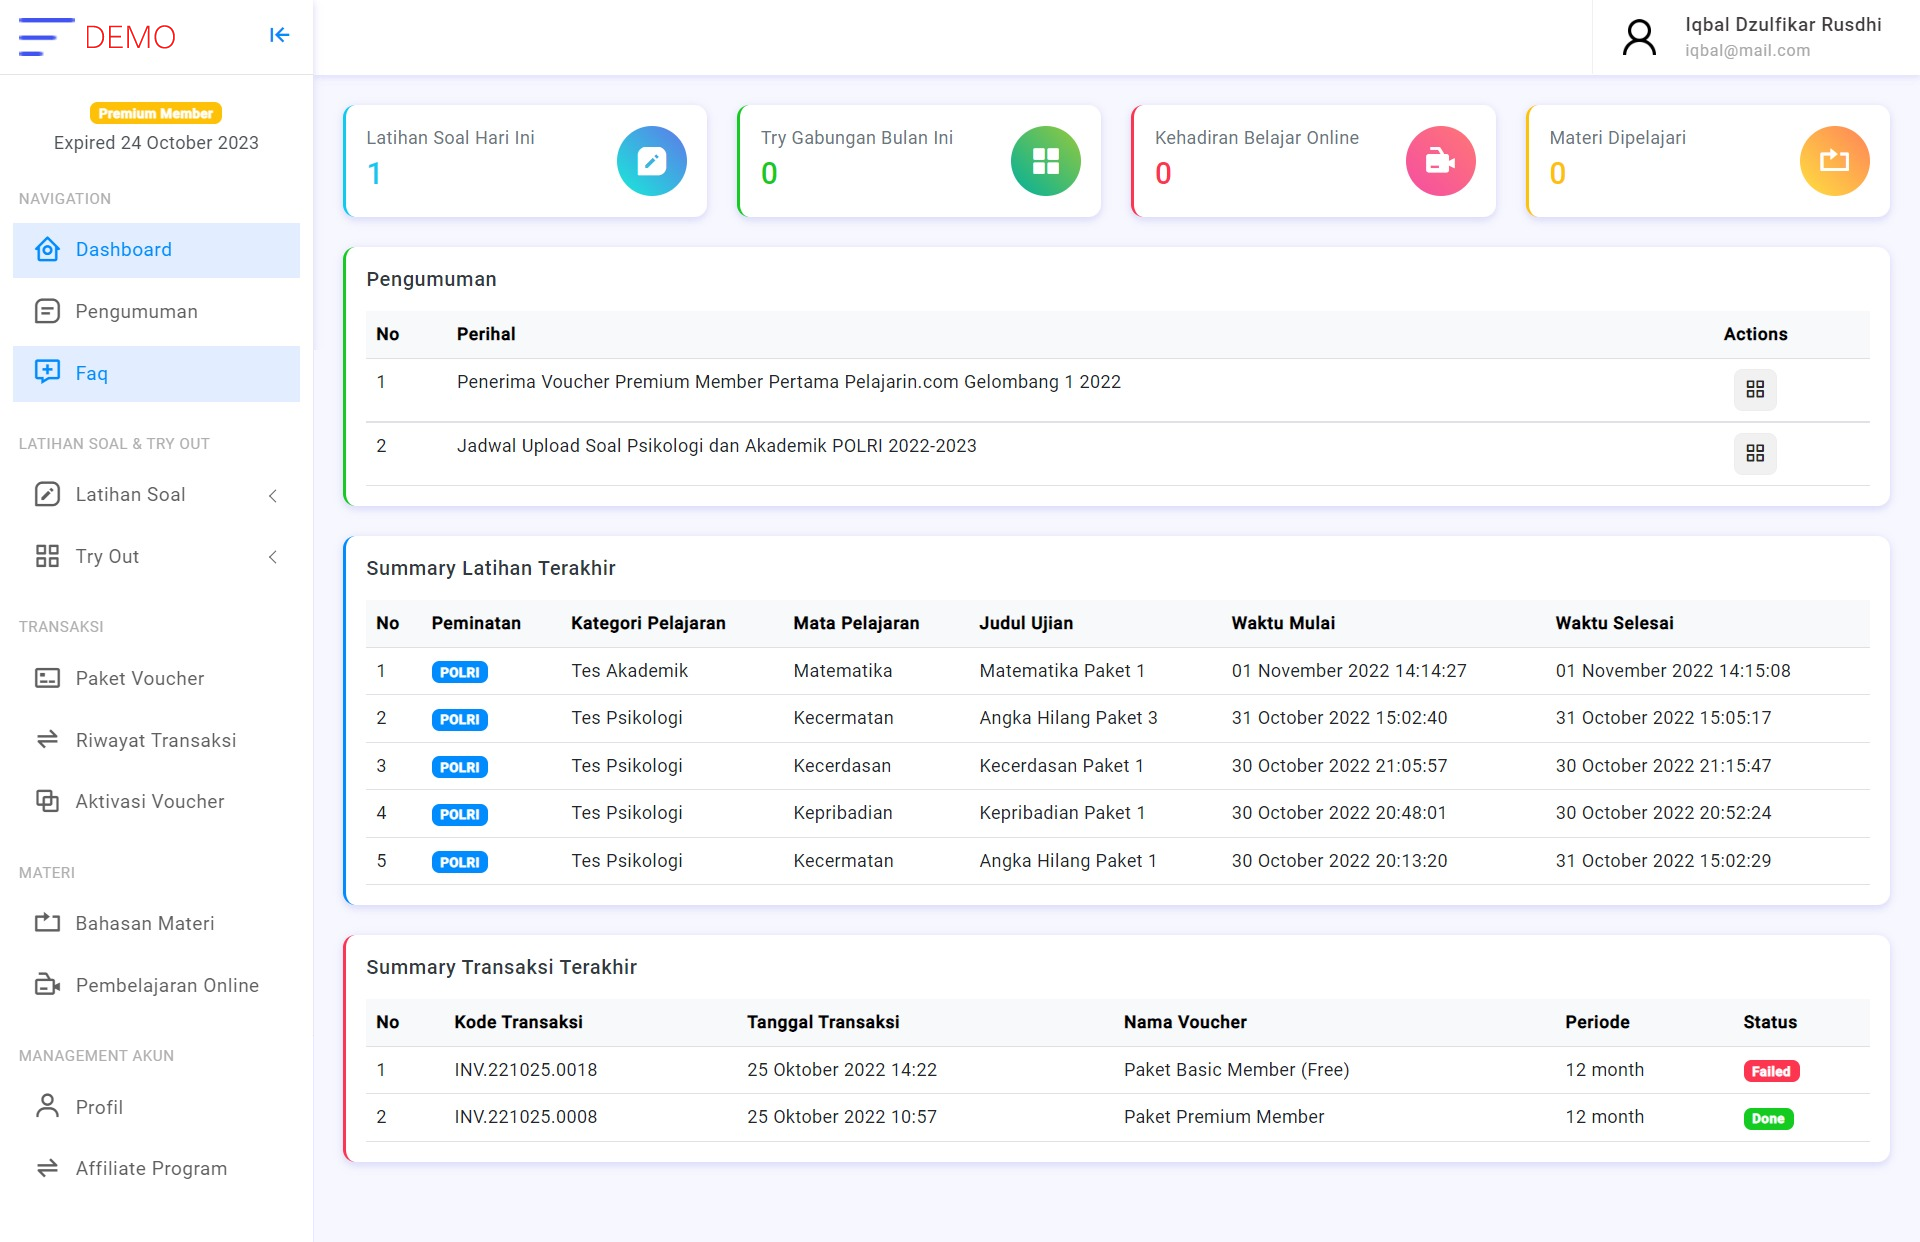
Task: Click the orange Materi Dipelajari icon
Action: point(1834,161)
